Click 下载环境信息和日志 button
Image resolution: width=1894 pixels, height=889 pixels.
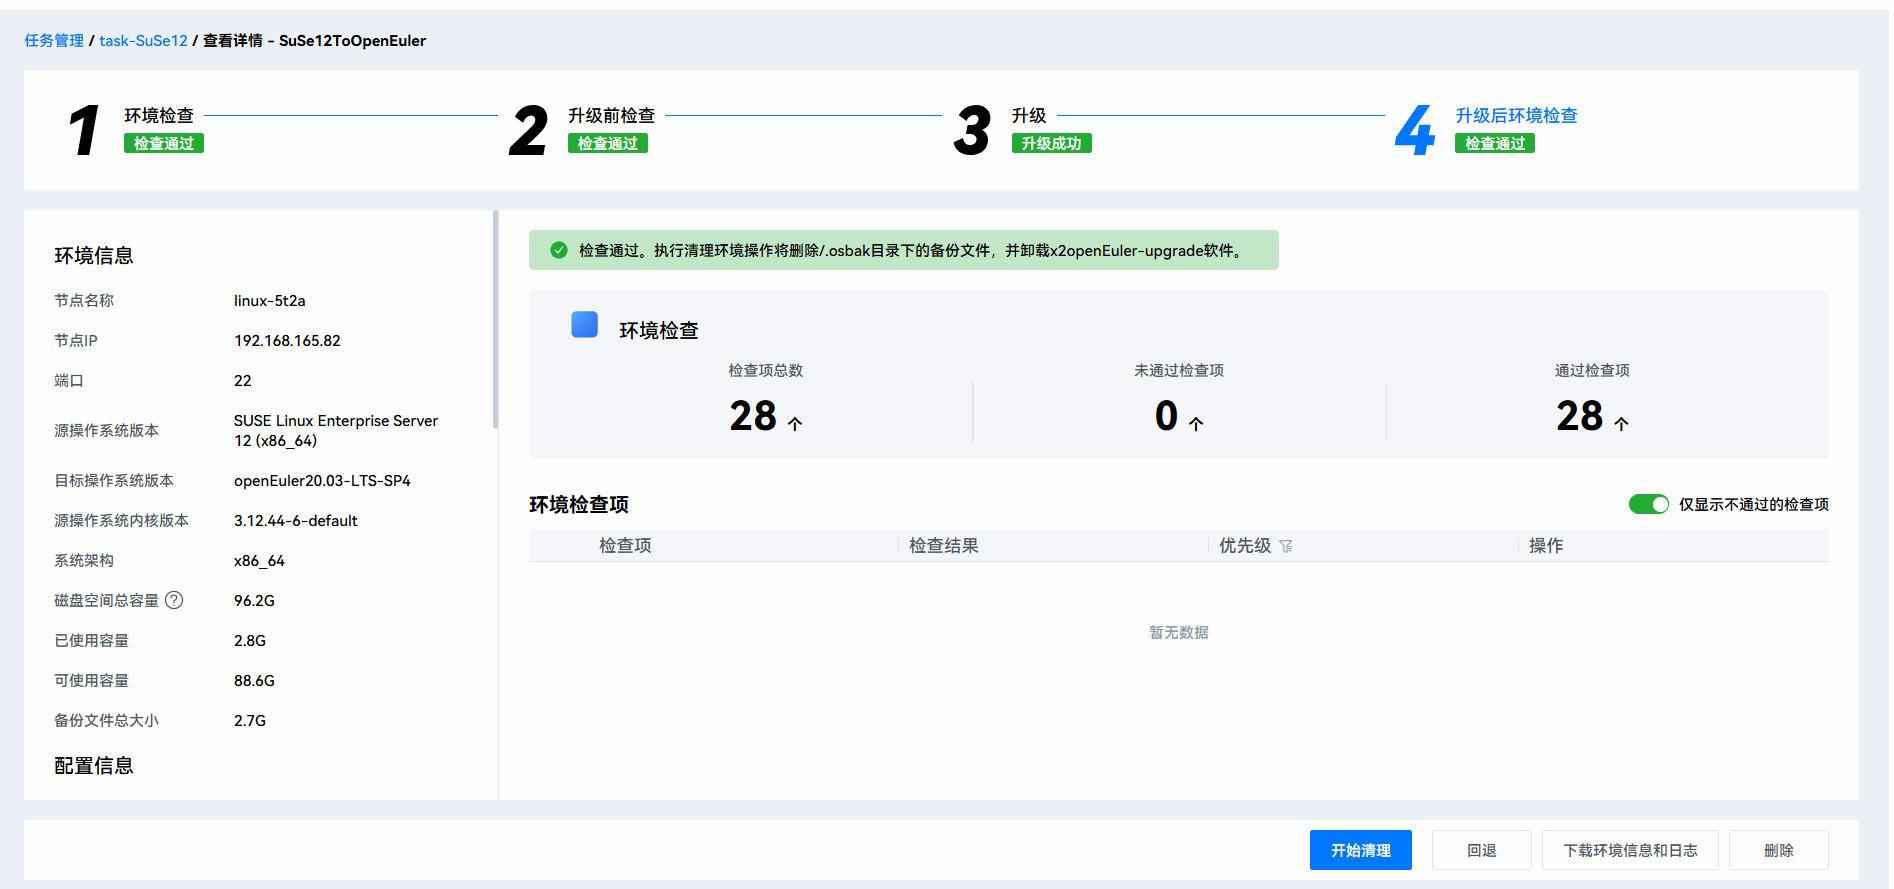[x=1629, y=850]
